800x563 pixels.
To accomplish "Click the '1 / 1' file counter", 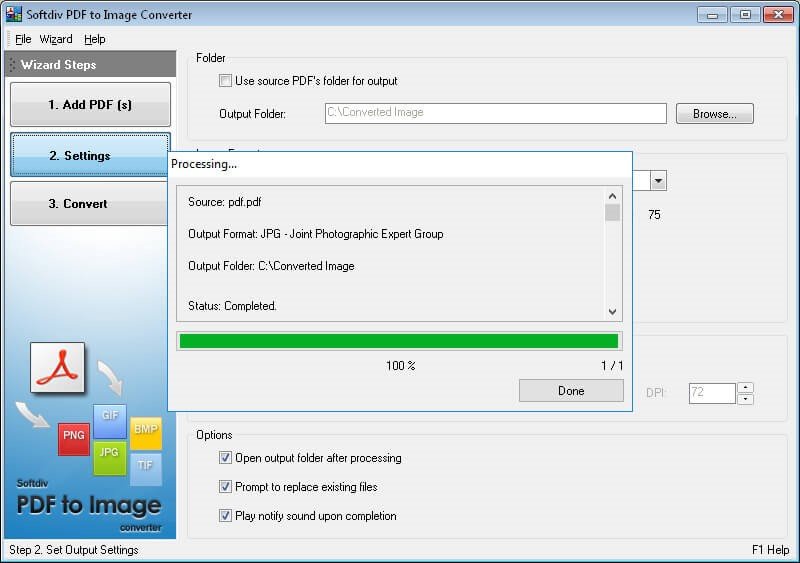I will (x=612, y=366).
